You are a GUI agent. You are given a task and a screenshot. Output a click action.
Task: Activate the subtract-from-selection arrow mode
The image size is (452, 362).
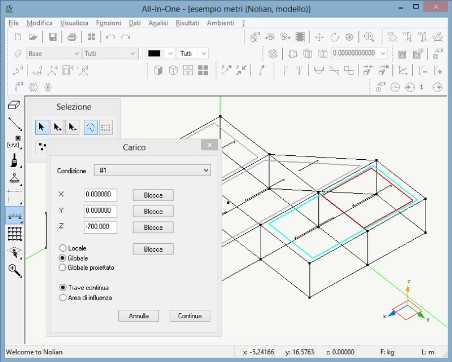click(x=72, y=127)
